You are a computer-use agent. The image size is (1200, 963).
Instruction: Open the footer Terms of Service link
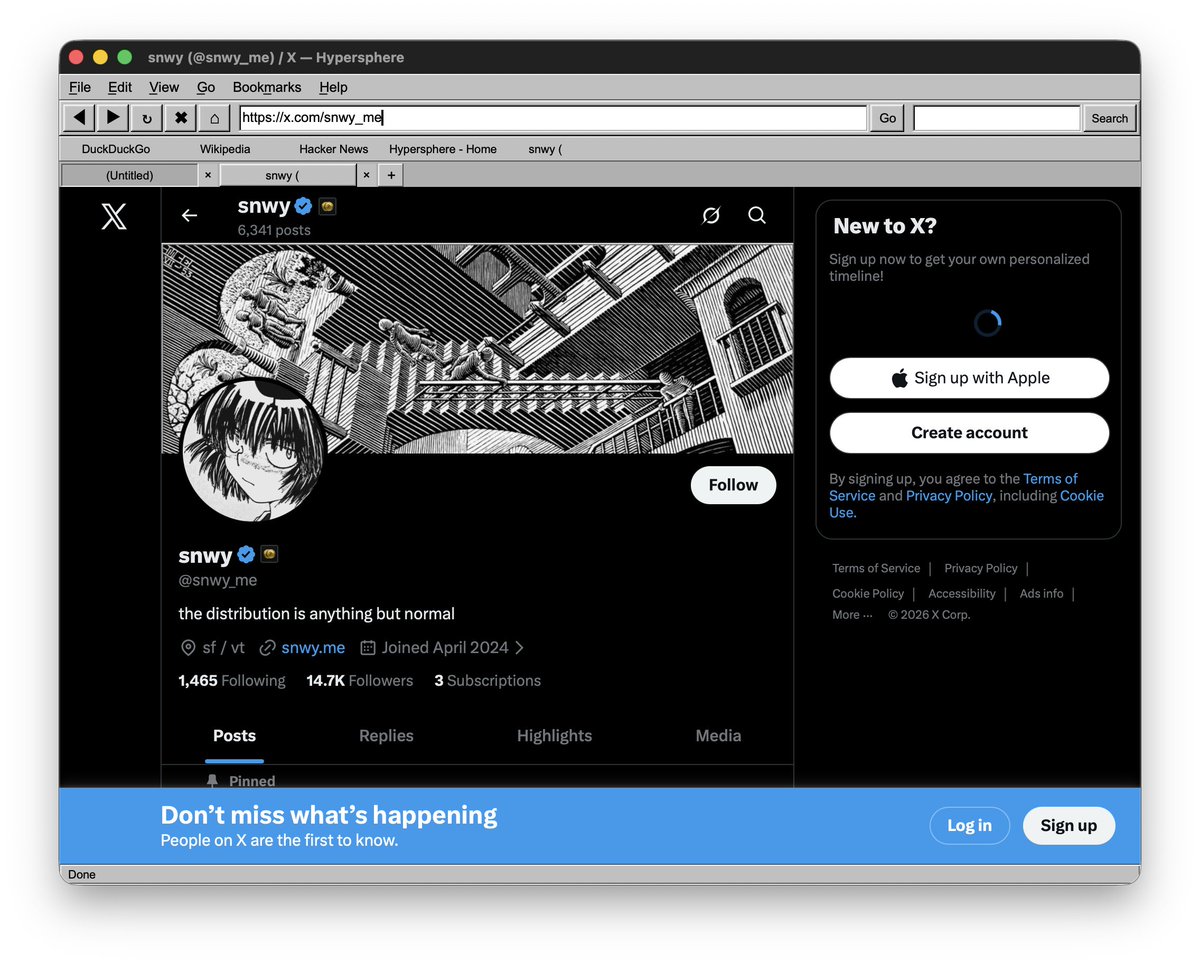point(876,568)
